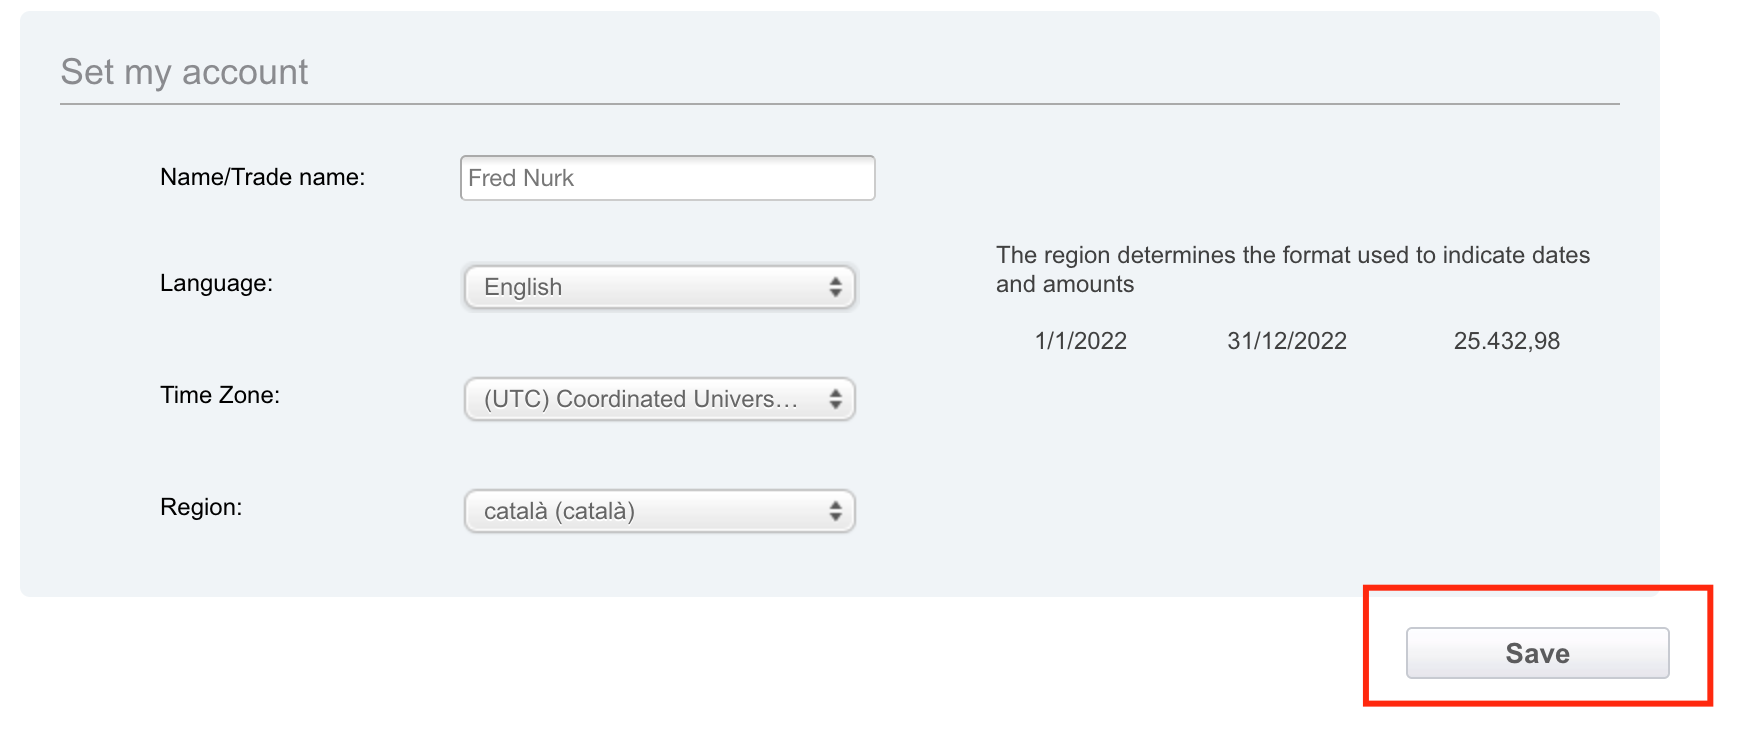Click the sample date 31/12/2022

(1287, 341)
